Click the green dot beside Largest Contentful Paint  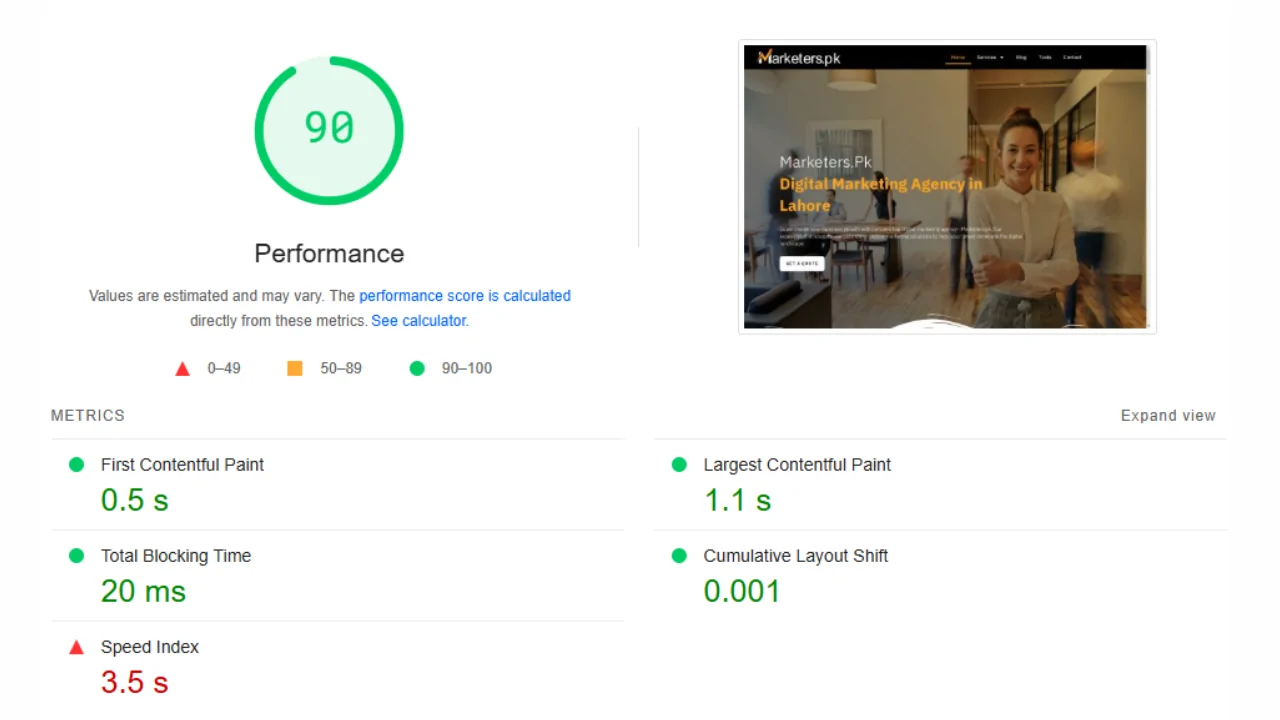pos(679,465)
